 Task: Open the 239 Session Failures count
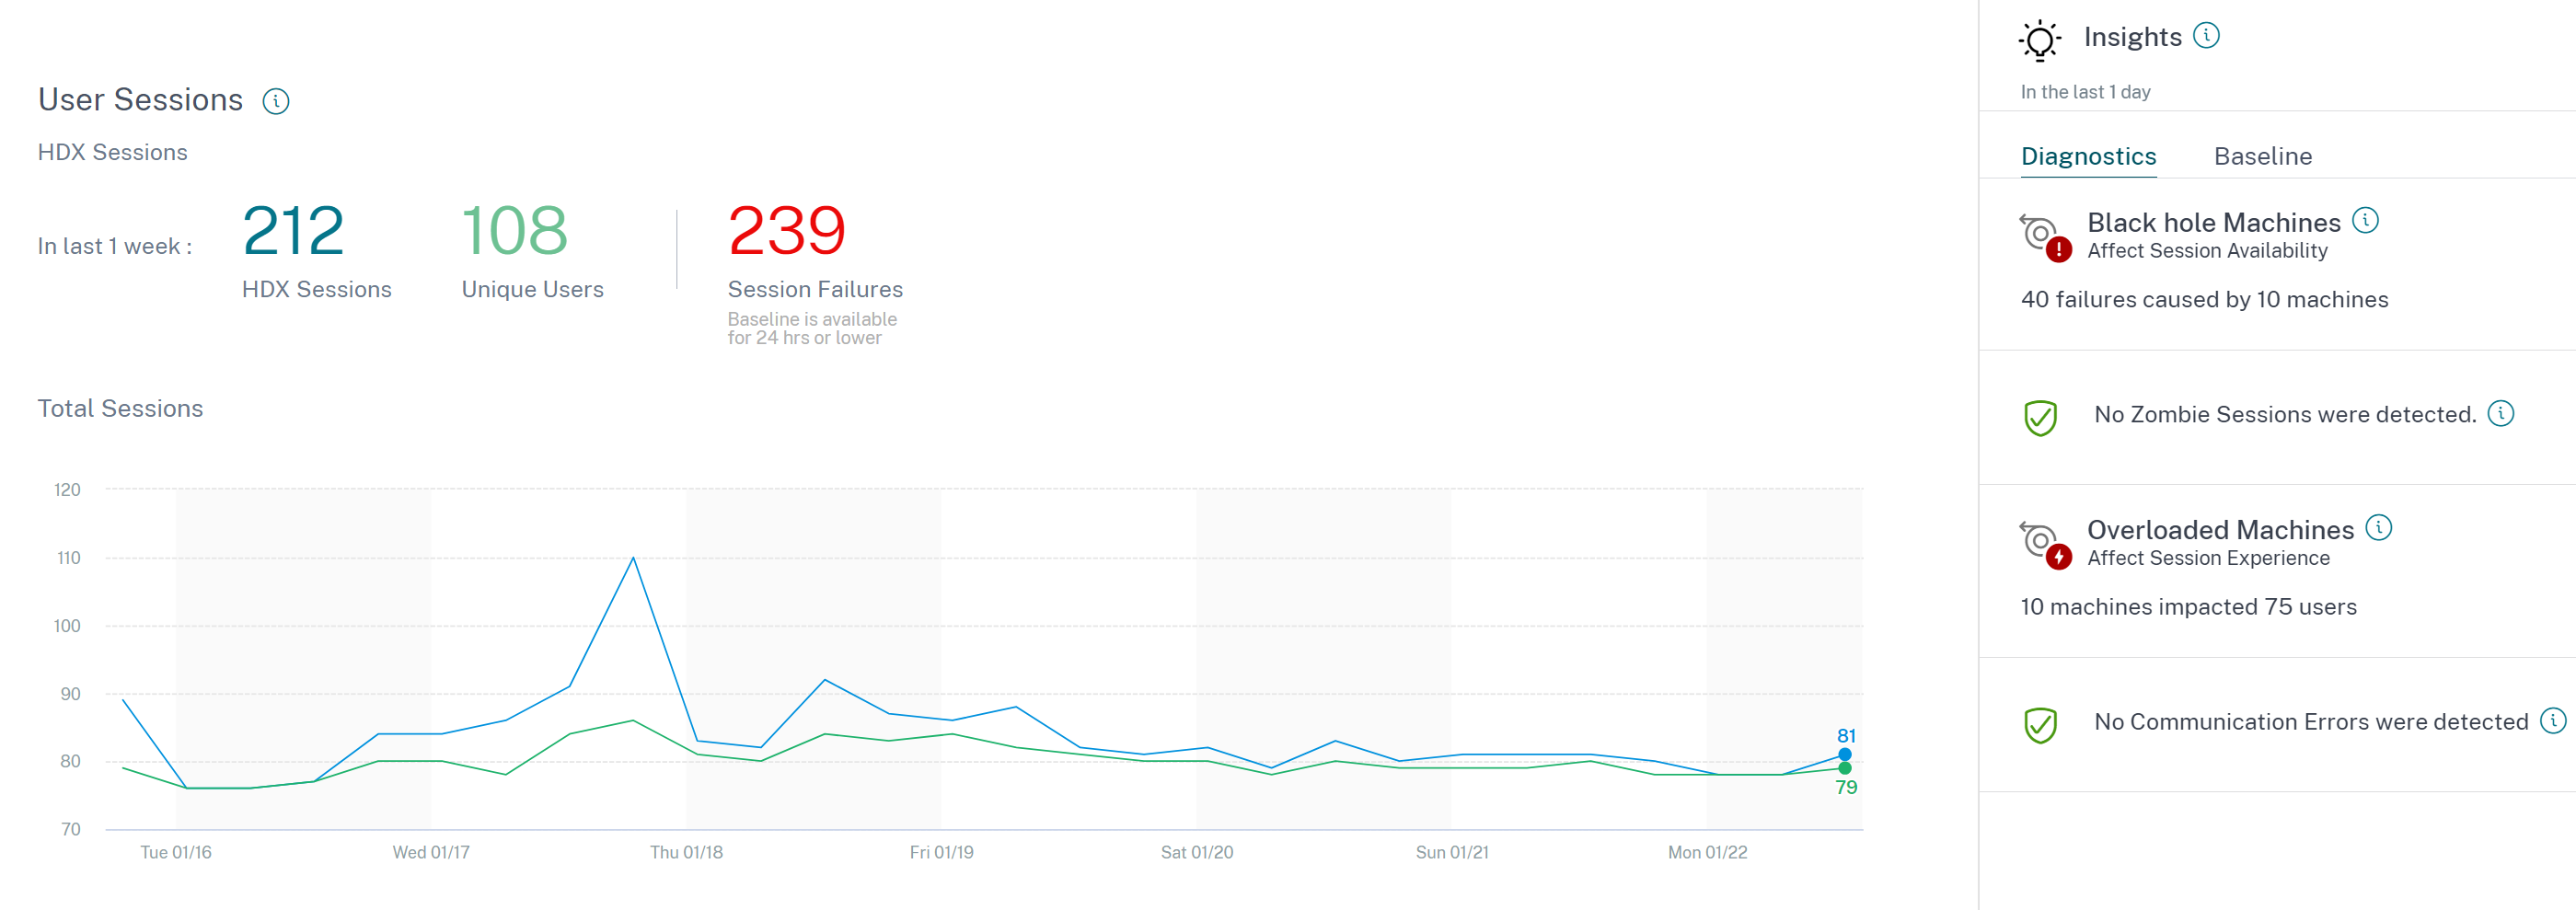click(x=786, y=230)
